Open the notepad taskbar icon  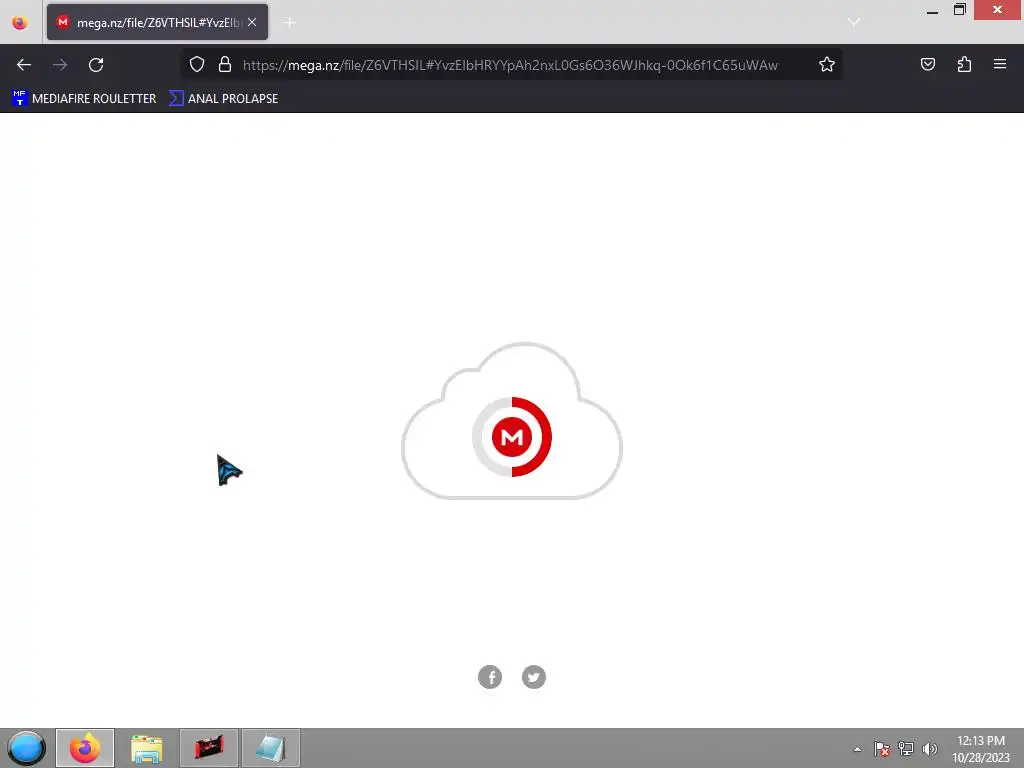(x=271, y=748)
